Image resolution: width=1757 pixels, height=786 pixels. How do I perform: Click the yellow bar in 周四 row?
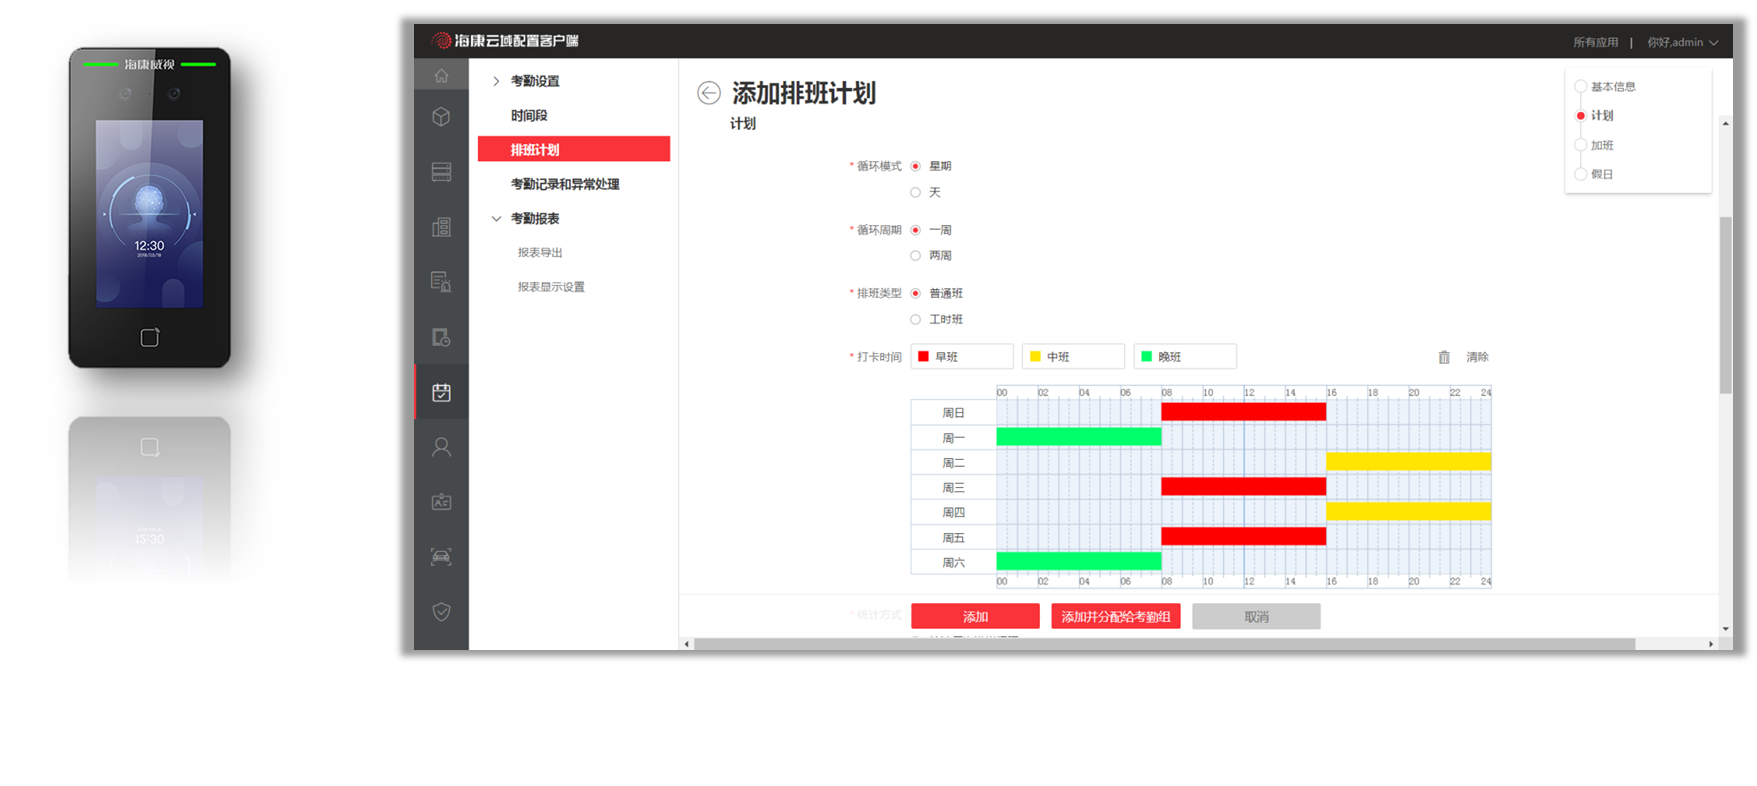coord(1408,512)
